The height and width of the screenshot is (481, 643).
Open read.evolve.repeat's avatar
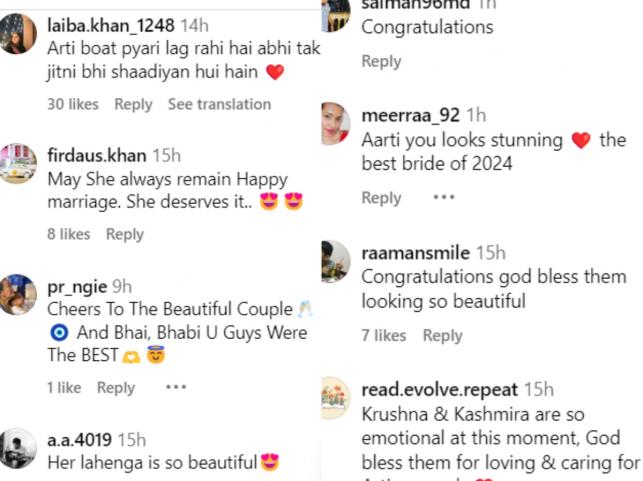click(335, 397)
